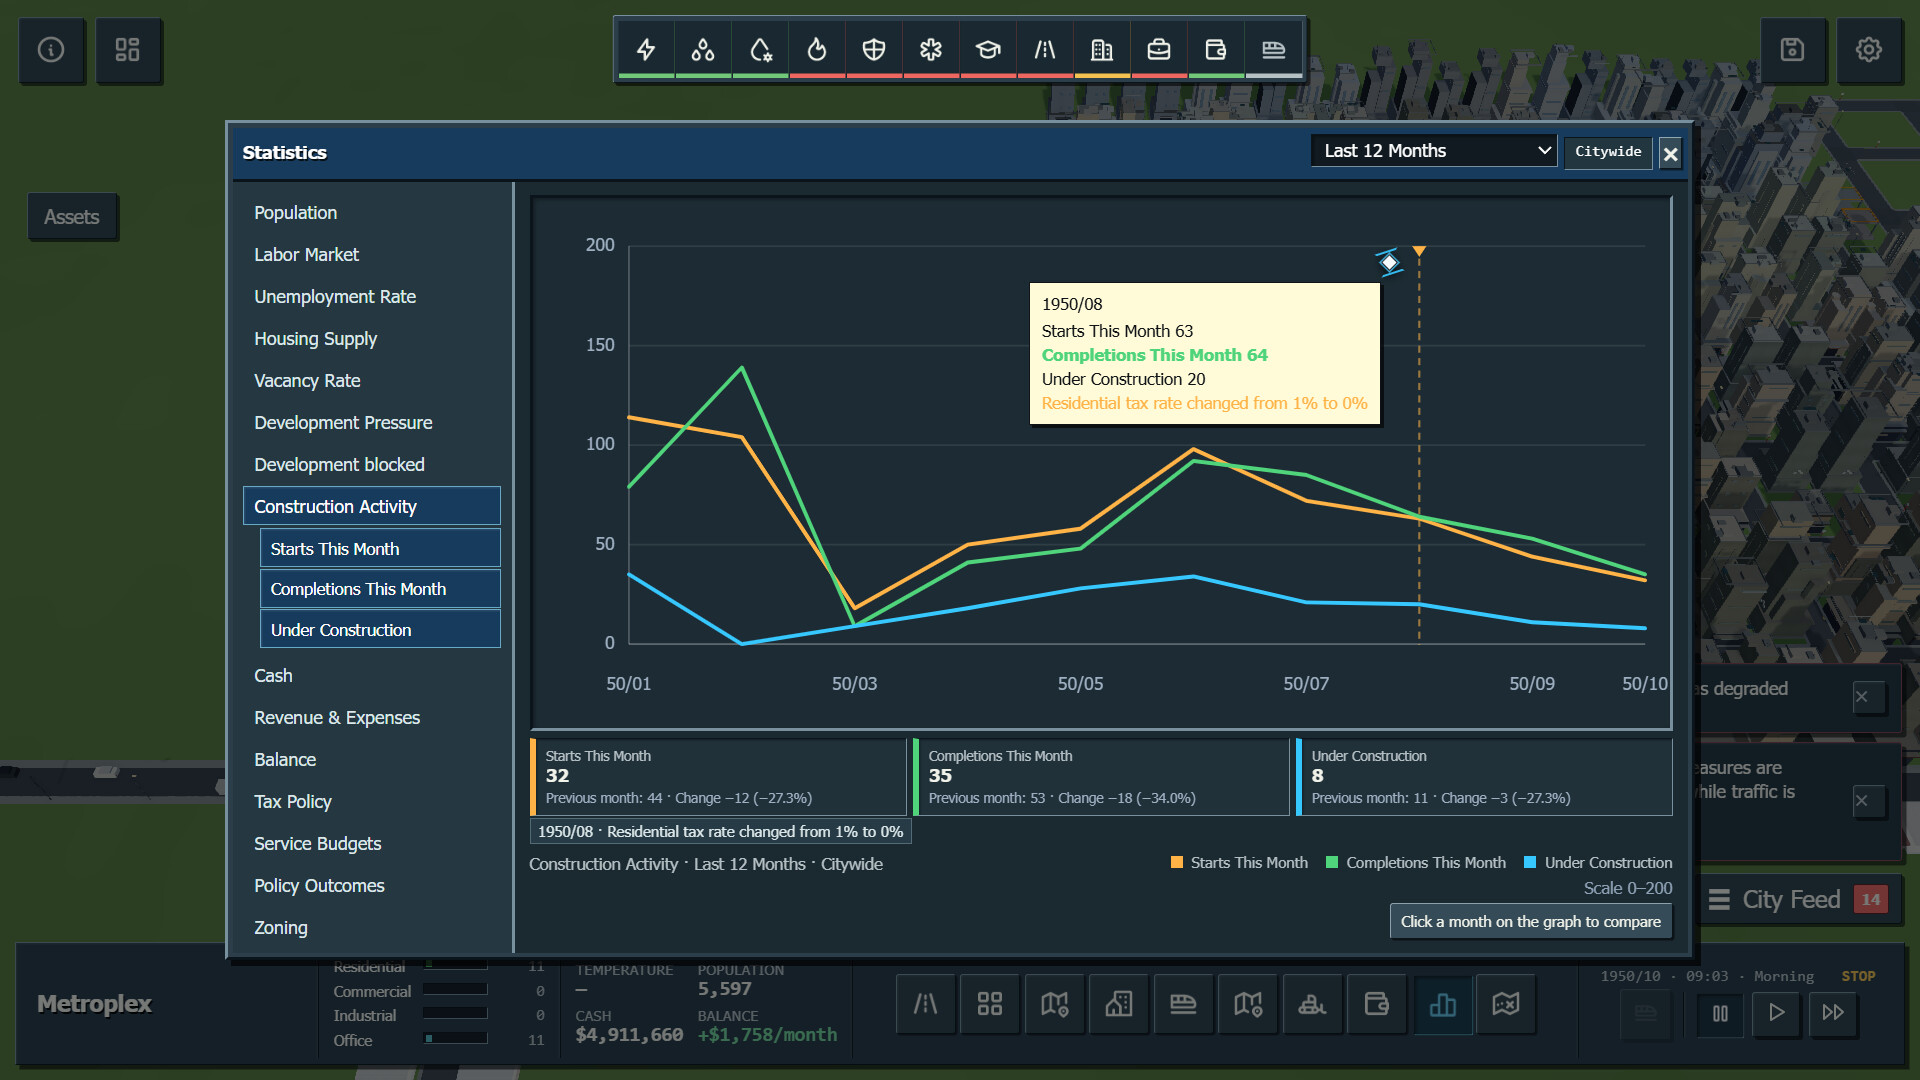Toggle Starts This Month series
This screenshot has height=1080, width=1920.
(x=380, y=548)
